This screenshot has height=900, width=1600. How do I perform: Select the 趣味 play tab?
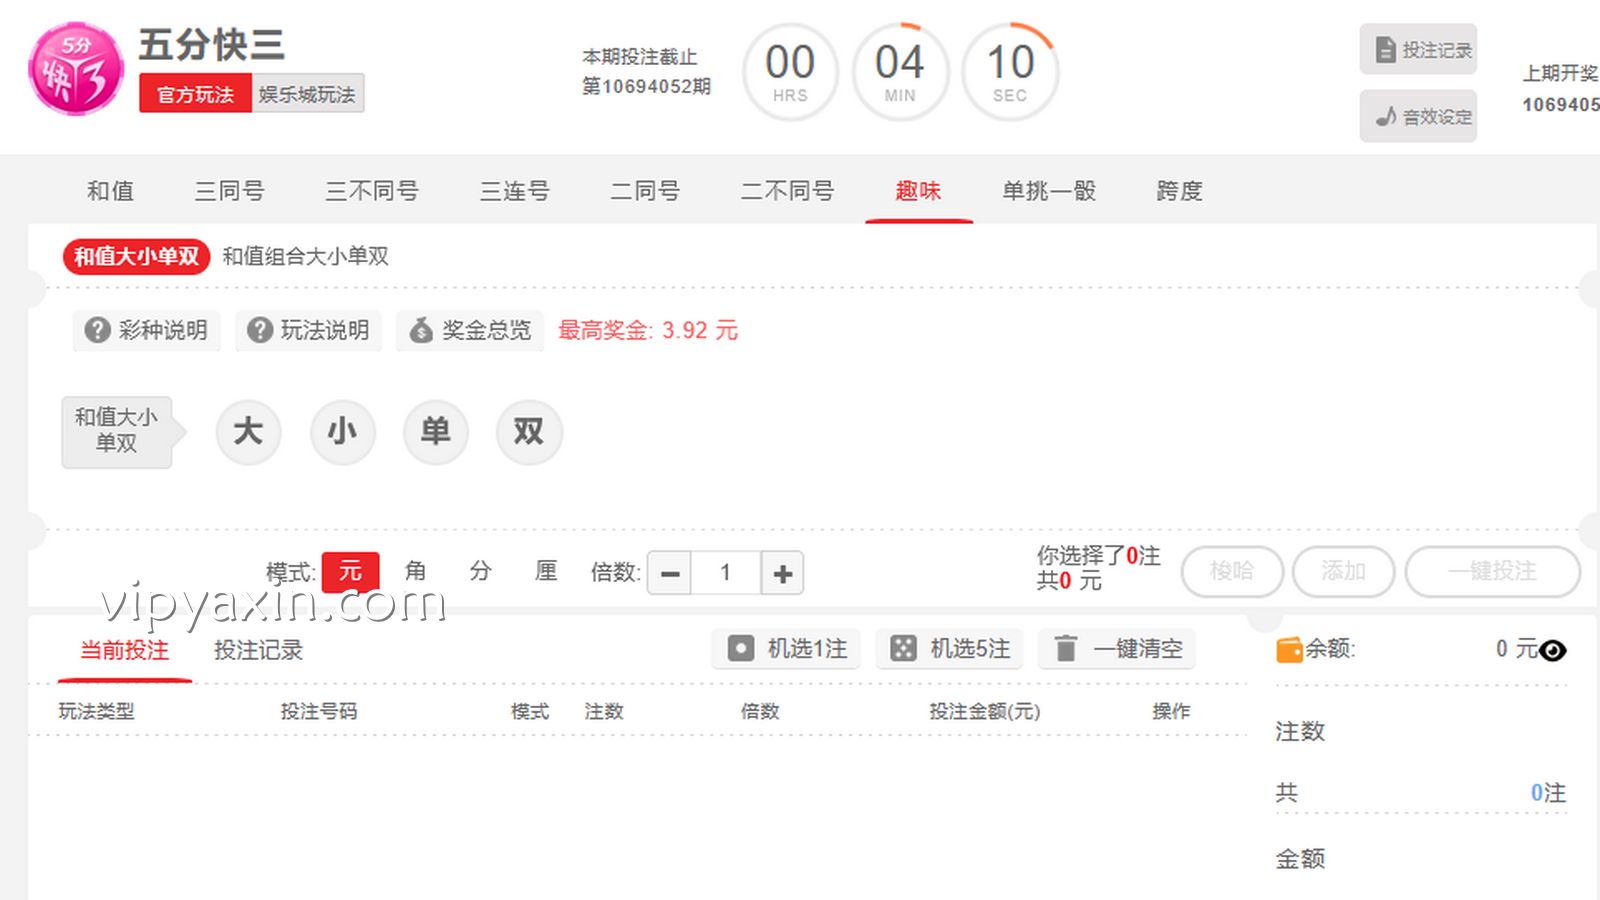(918, 191)
